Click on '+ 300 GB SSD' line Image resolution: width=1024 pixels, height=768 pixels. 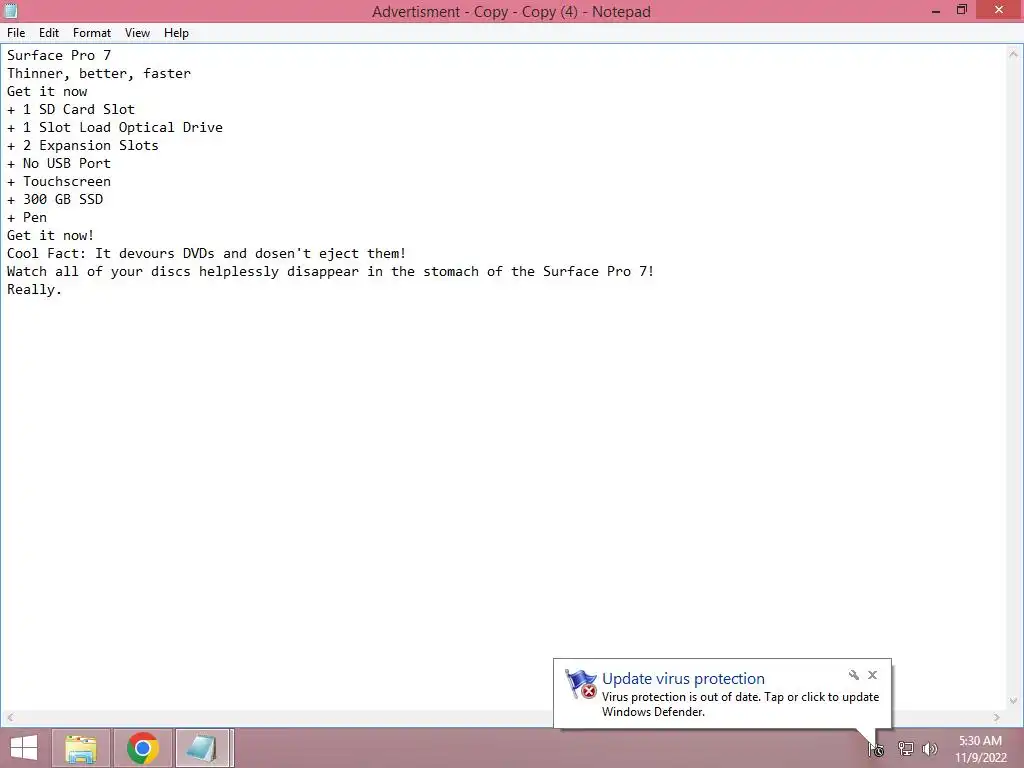(x=55, y=199)
